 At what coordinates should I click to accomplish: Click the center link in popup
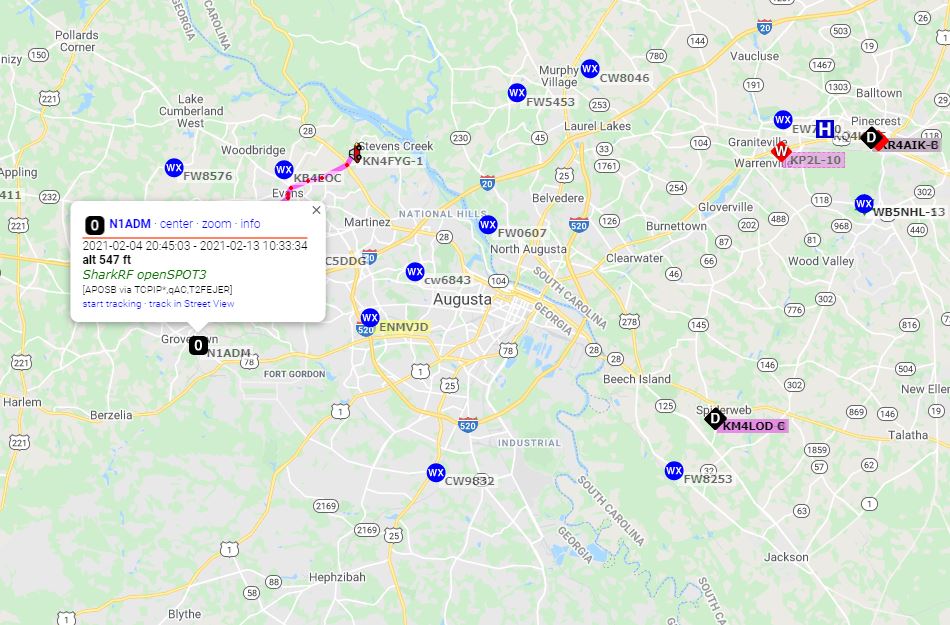click(x=176, y=223)
